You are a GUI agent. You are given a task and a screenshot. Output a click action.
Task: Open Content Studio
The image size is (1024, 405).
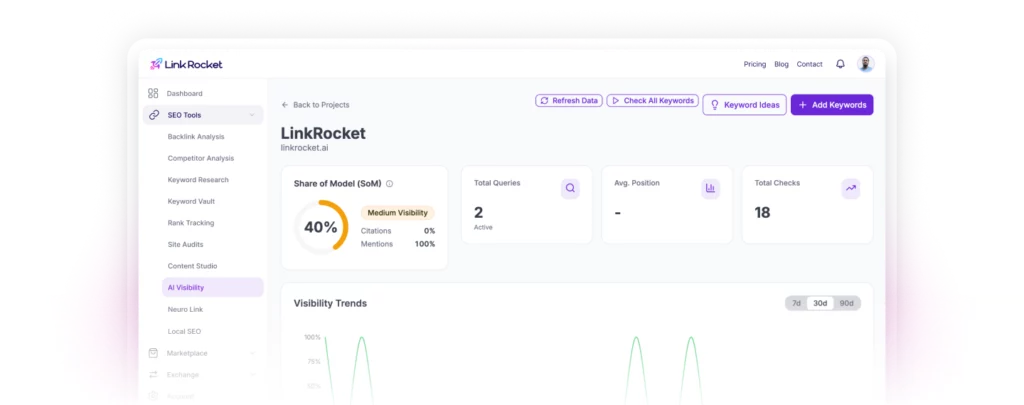[x=193, y=266]
